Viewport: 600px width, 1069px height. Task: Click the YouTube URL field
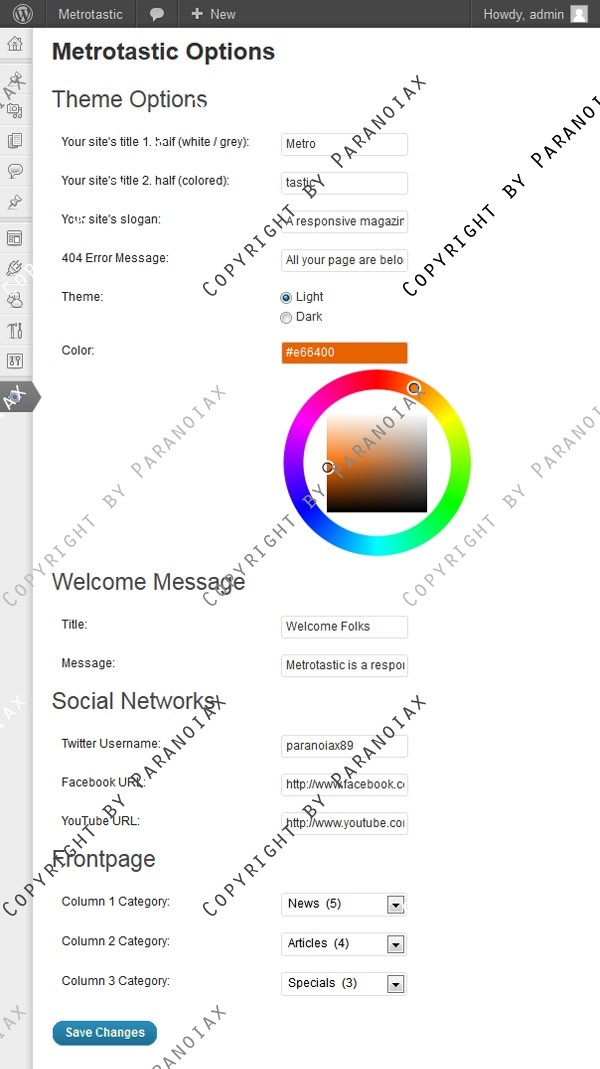pos(344,824)
